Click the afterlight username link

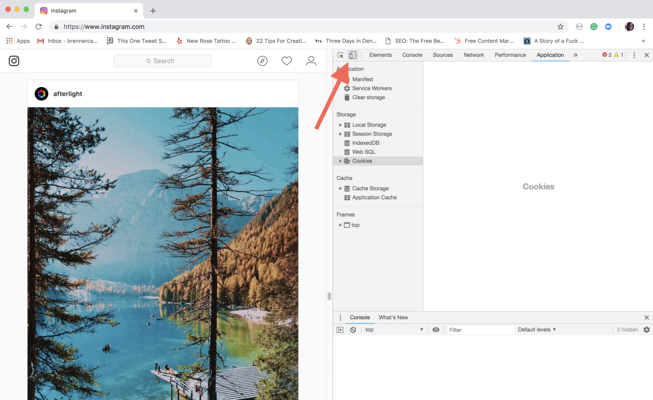(x=70, y=93)
